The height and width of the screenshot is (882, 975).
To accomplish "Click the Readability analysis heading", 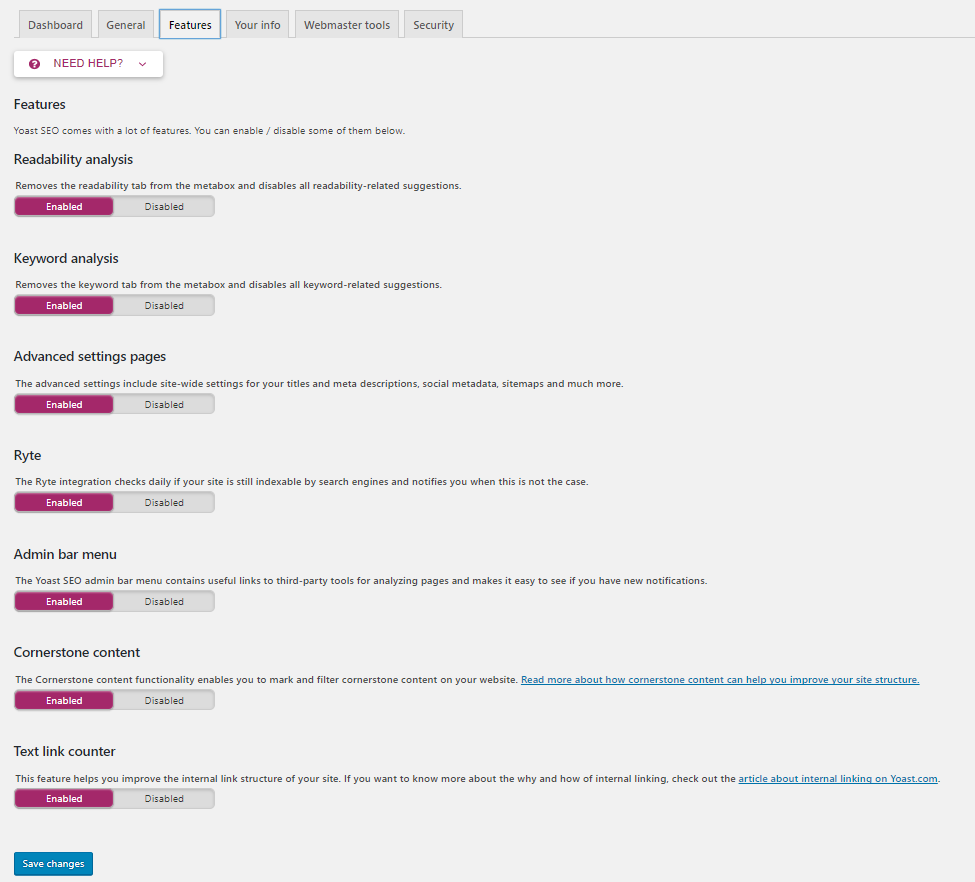I will click(73, 159).
